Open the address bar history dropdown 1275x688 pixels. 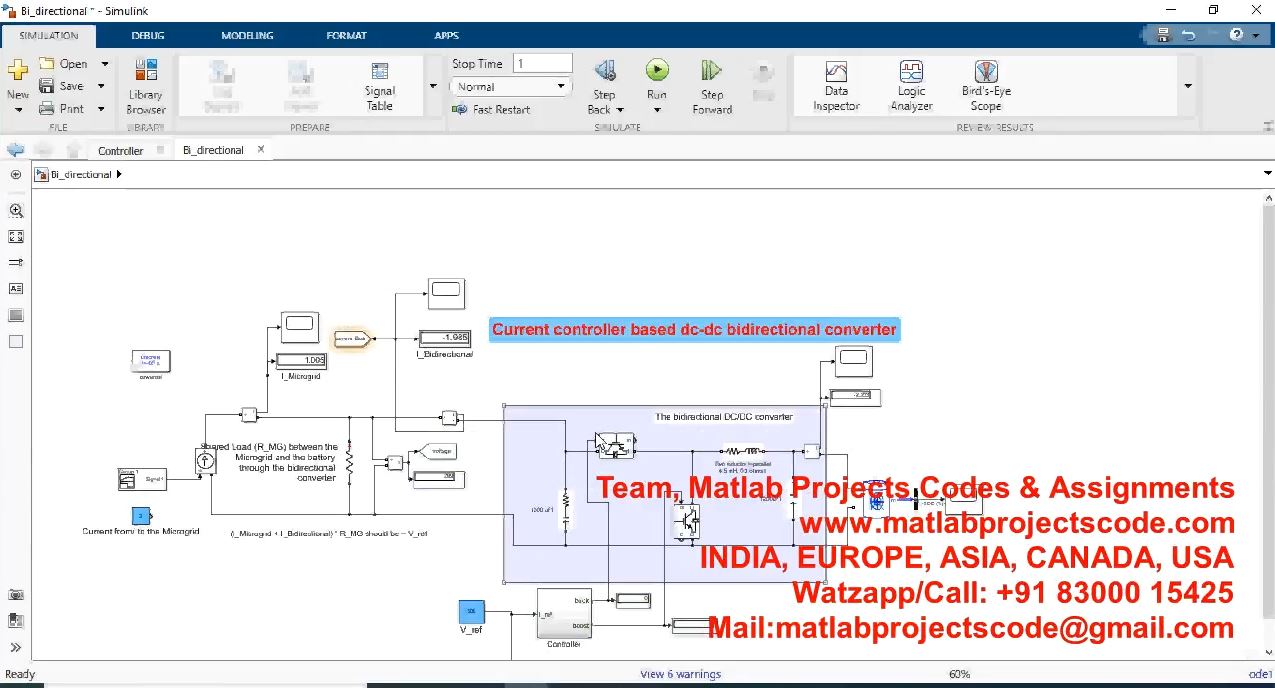pos(1268,174)
